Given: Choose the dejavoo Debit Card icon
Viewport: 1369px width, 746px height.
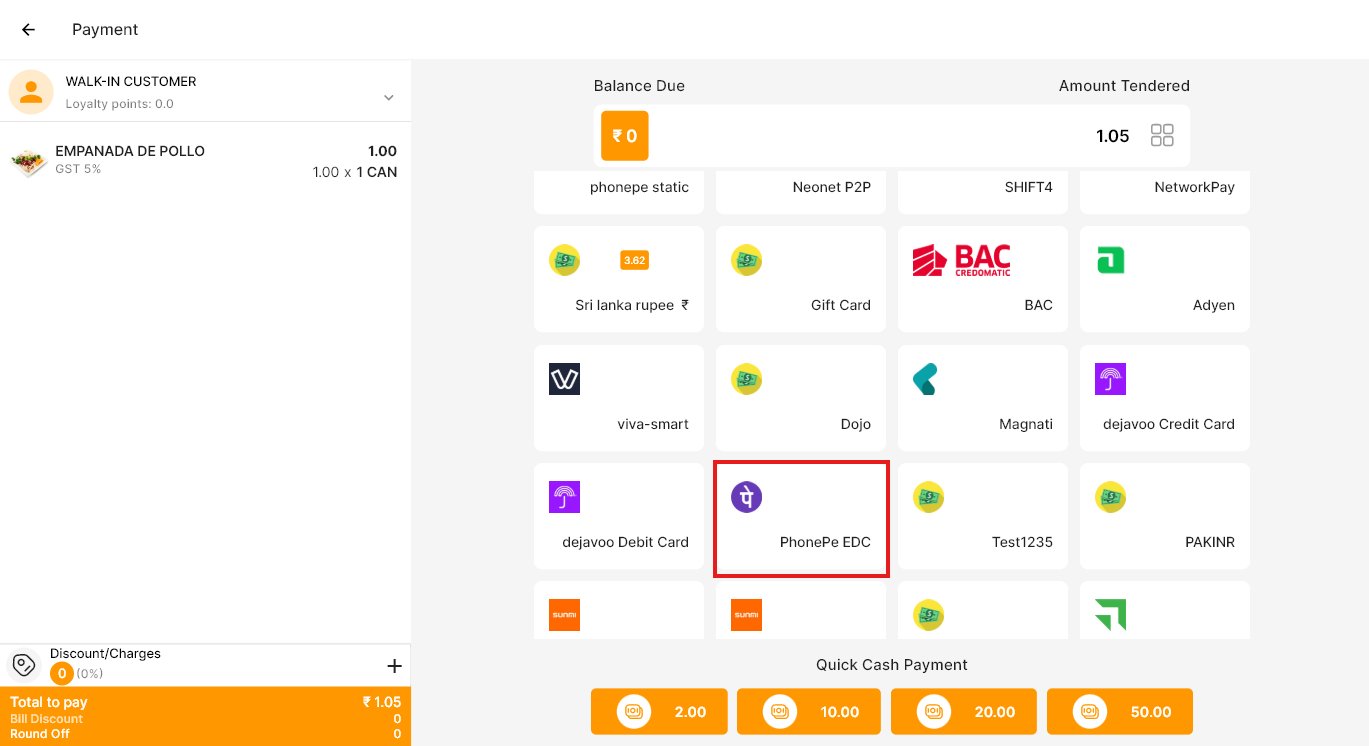Looking at the screenshot, I should (x=564, y=497).
